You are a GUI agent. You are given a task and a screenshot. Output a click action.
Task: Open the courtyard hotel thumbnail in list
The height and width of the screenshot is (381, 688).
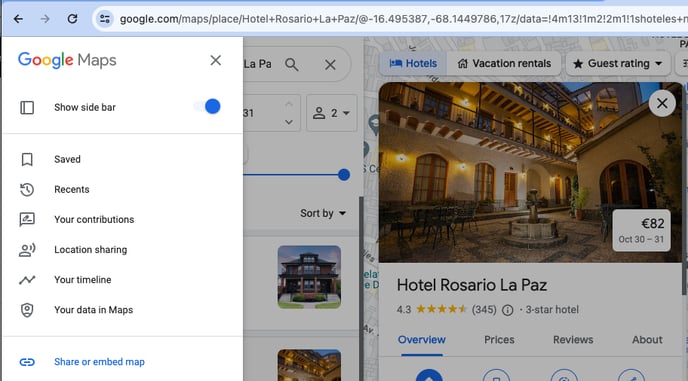309,365
